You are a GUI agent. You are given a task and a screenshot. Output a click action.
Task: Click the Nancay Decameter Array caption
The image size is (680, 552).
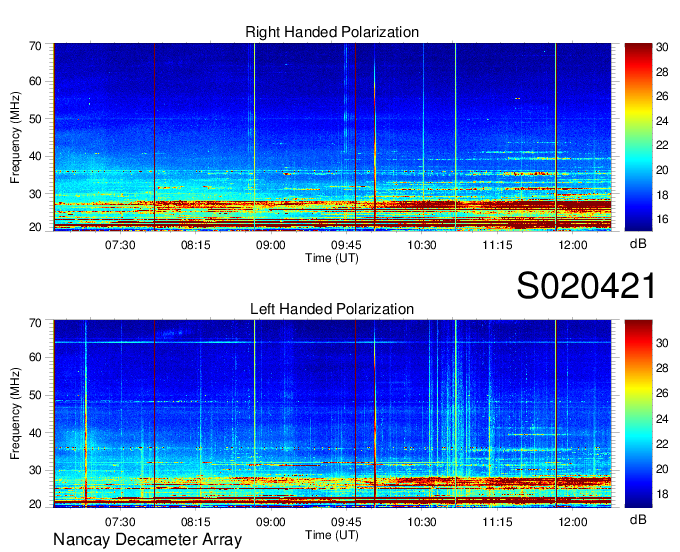[x=147, y=540]
